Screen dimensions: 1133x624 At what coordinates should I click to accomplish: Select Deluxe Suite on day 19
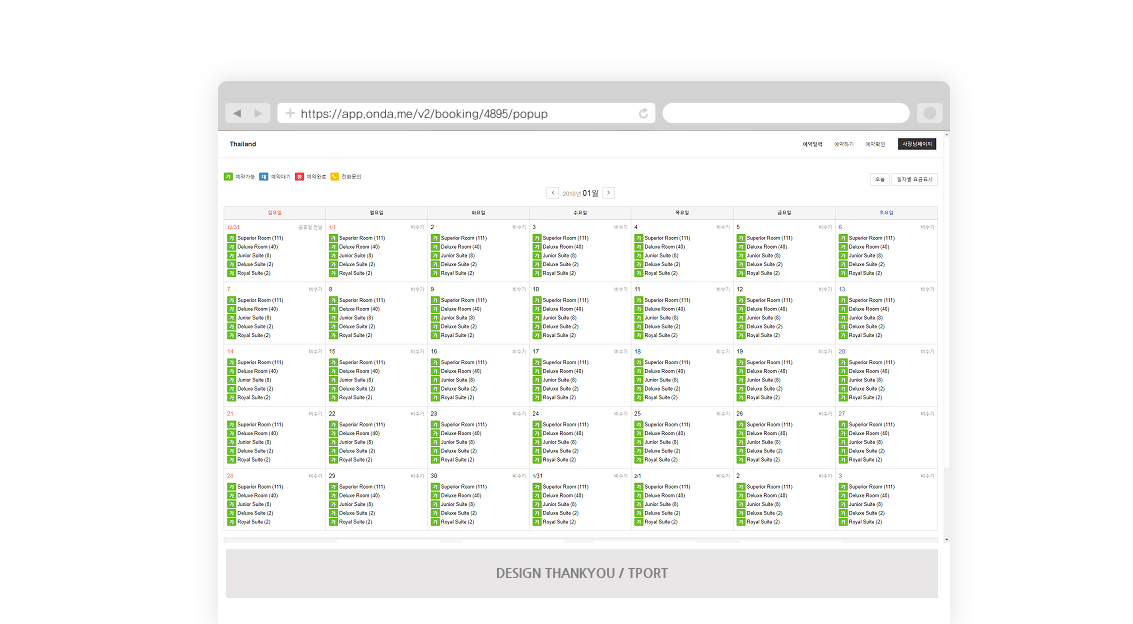pos(764,389)
